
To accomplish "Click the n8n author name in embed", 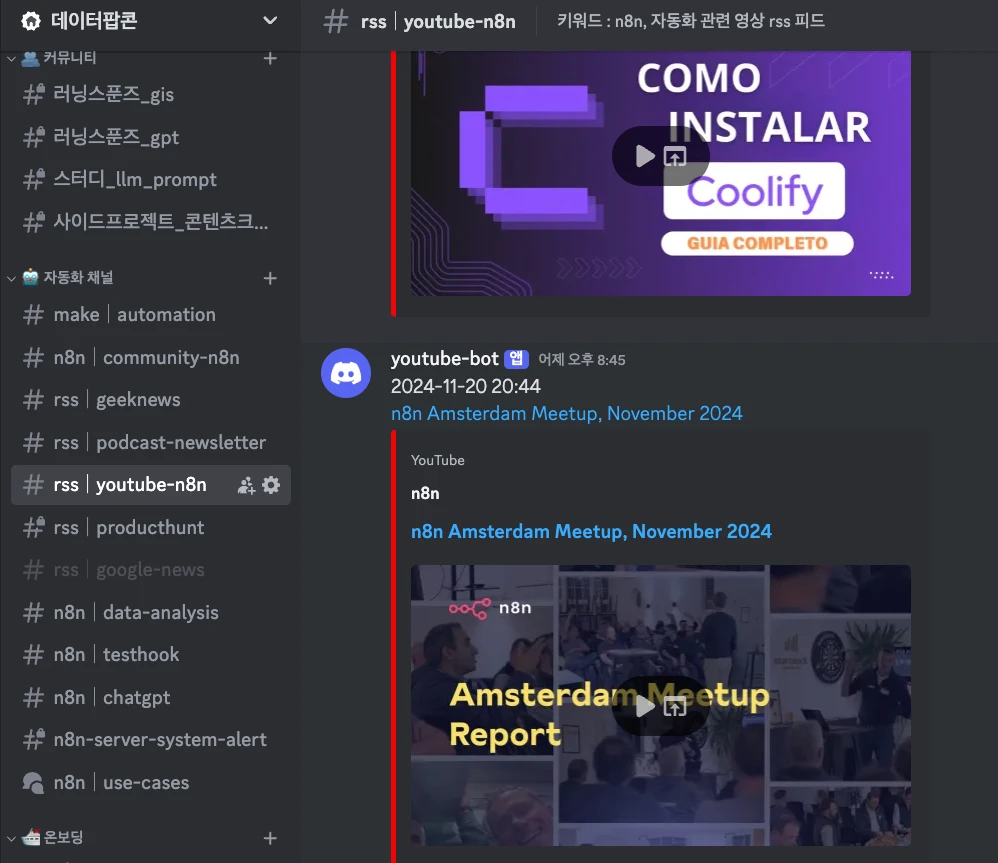I will pos(425,493).
